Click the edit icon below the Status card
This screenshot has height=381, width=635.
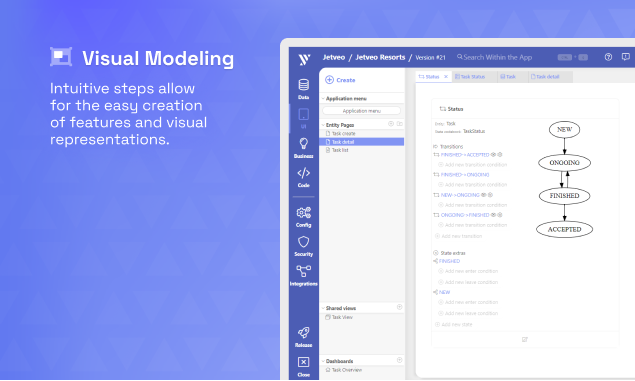coord(525,339)
